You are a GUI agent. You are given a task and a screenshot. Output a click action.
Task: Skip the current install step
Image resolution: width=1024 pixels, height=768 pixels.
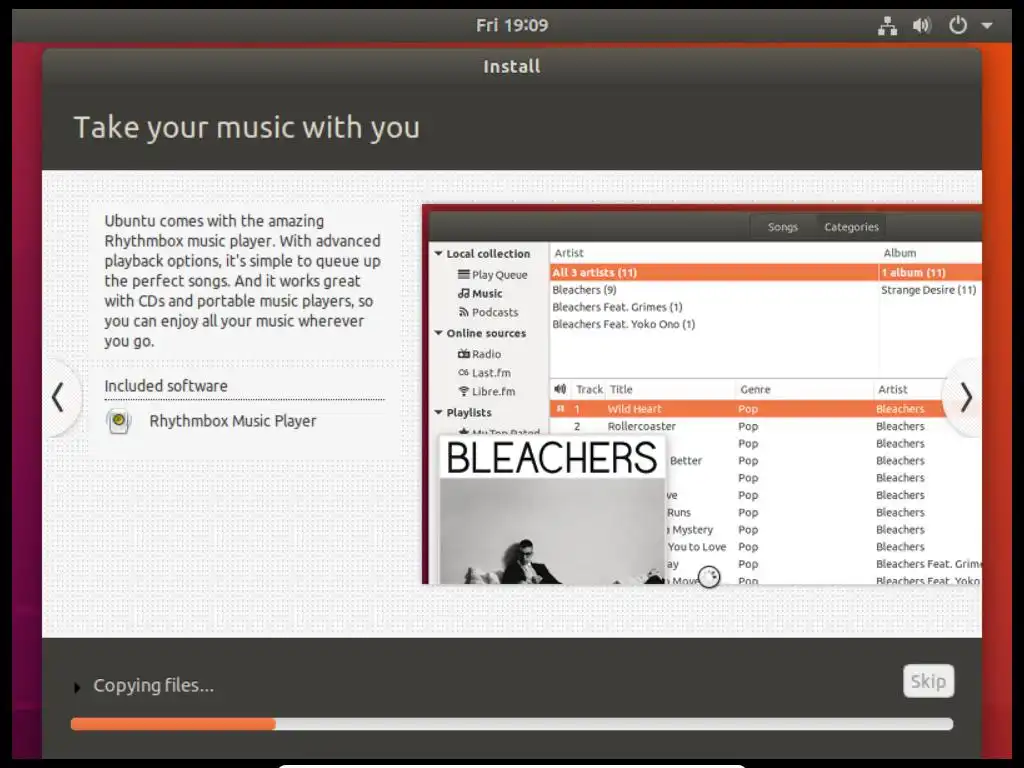click(x=928, y=681)
